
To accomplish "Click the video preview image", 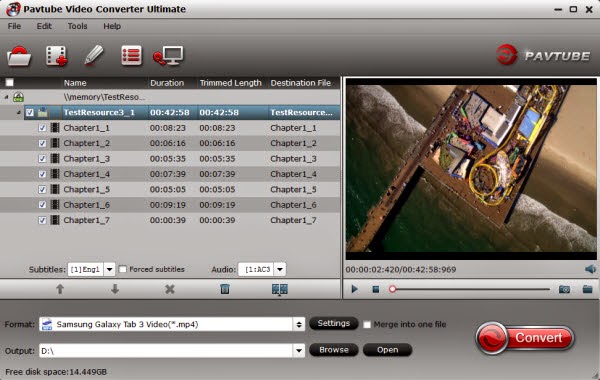I will point(471,169).
